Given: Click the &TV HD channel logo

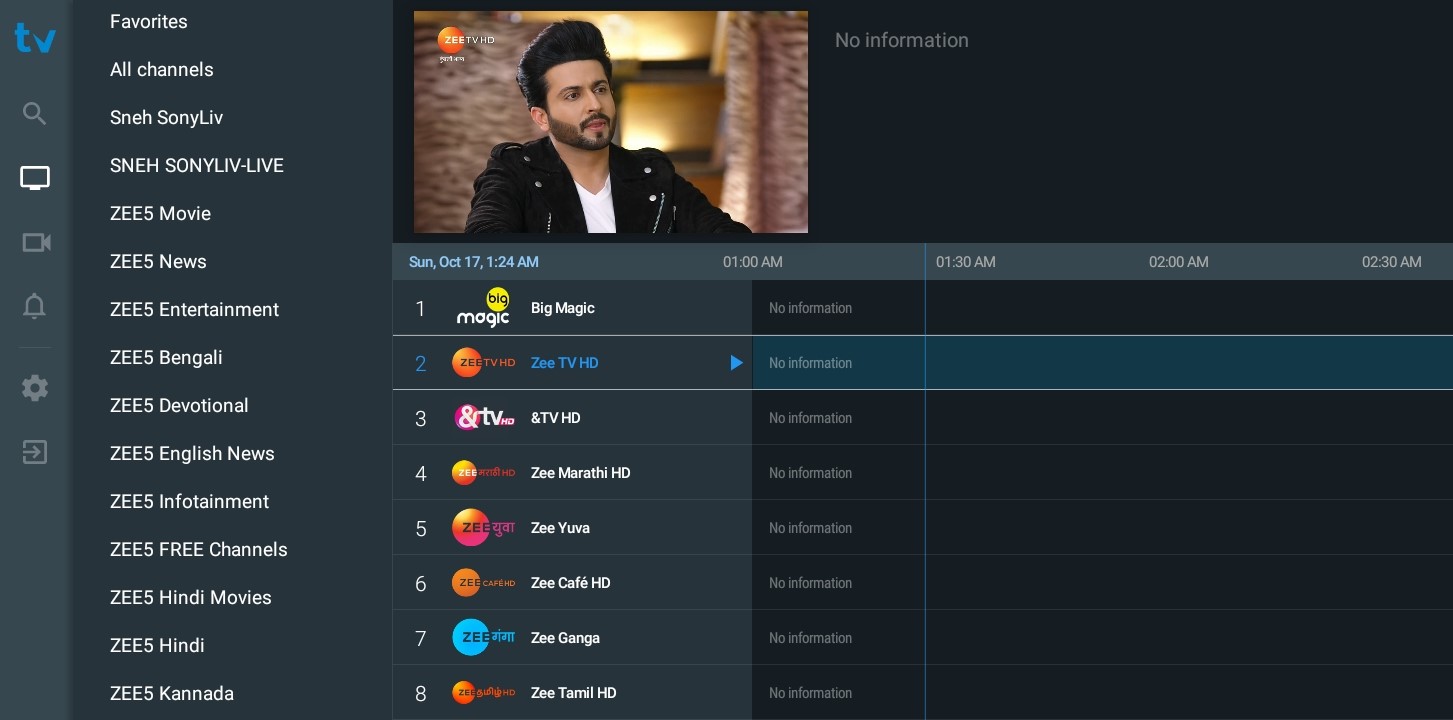Looking at the screenshot, I should coord(484,418).
